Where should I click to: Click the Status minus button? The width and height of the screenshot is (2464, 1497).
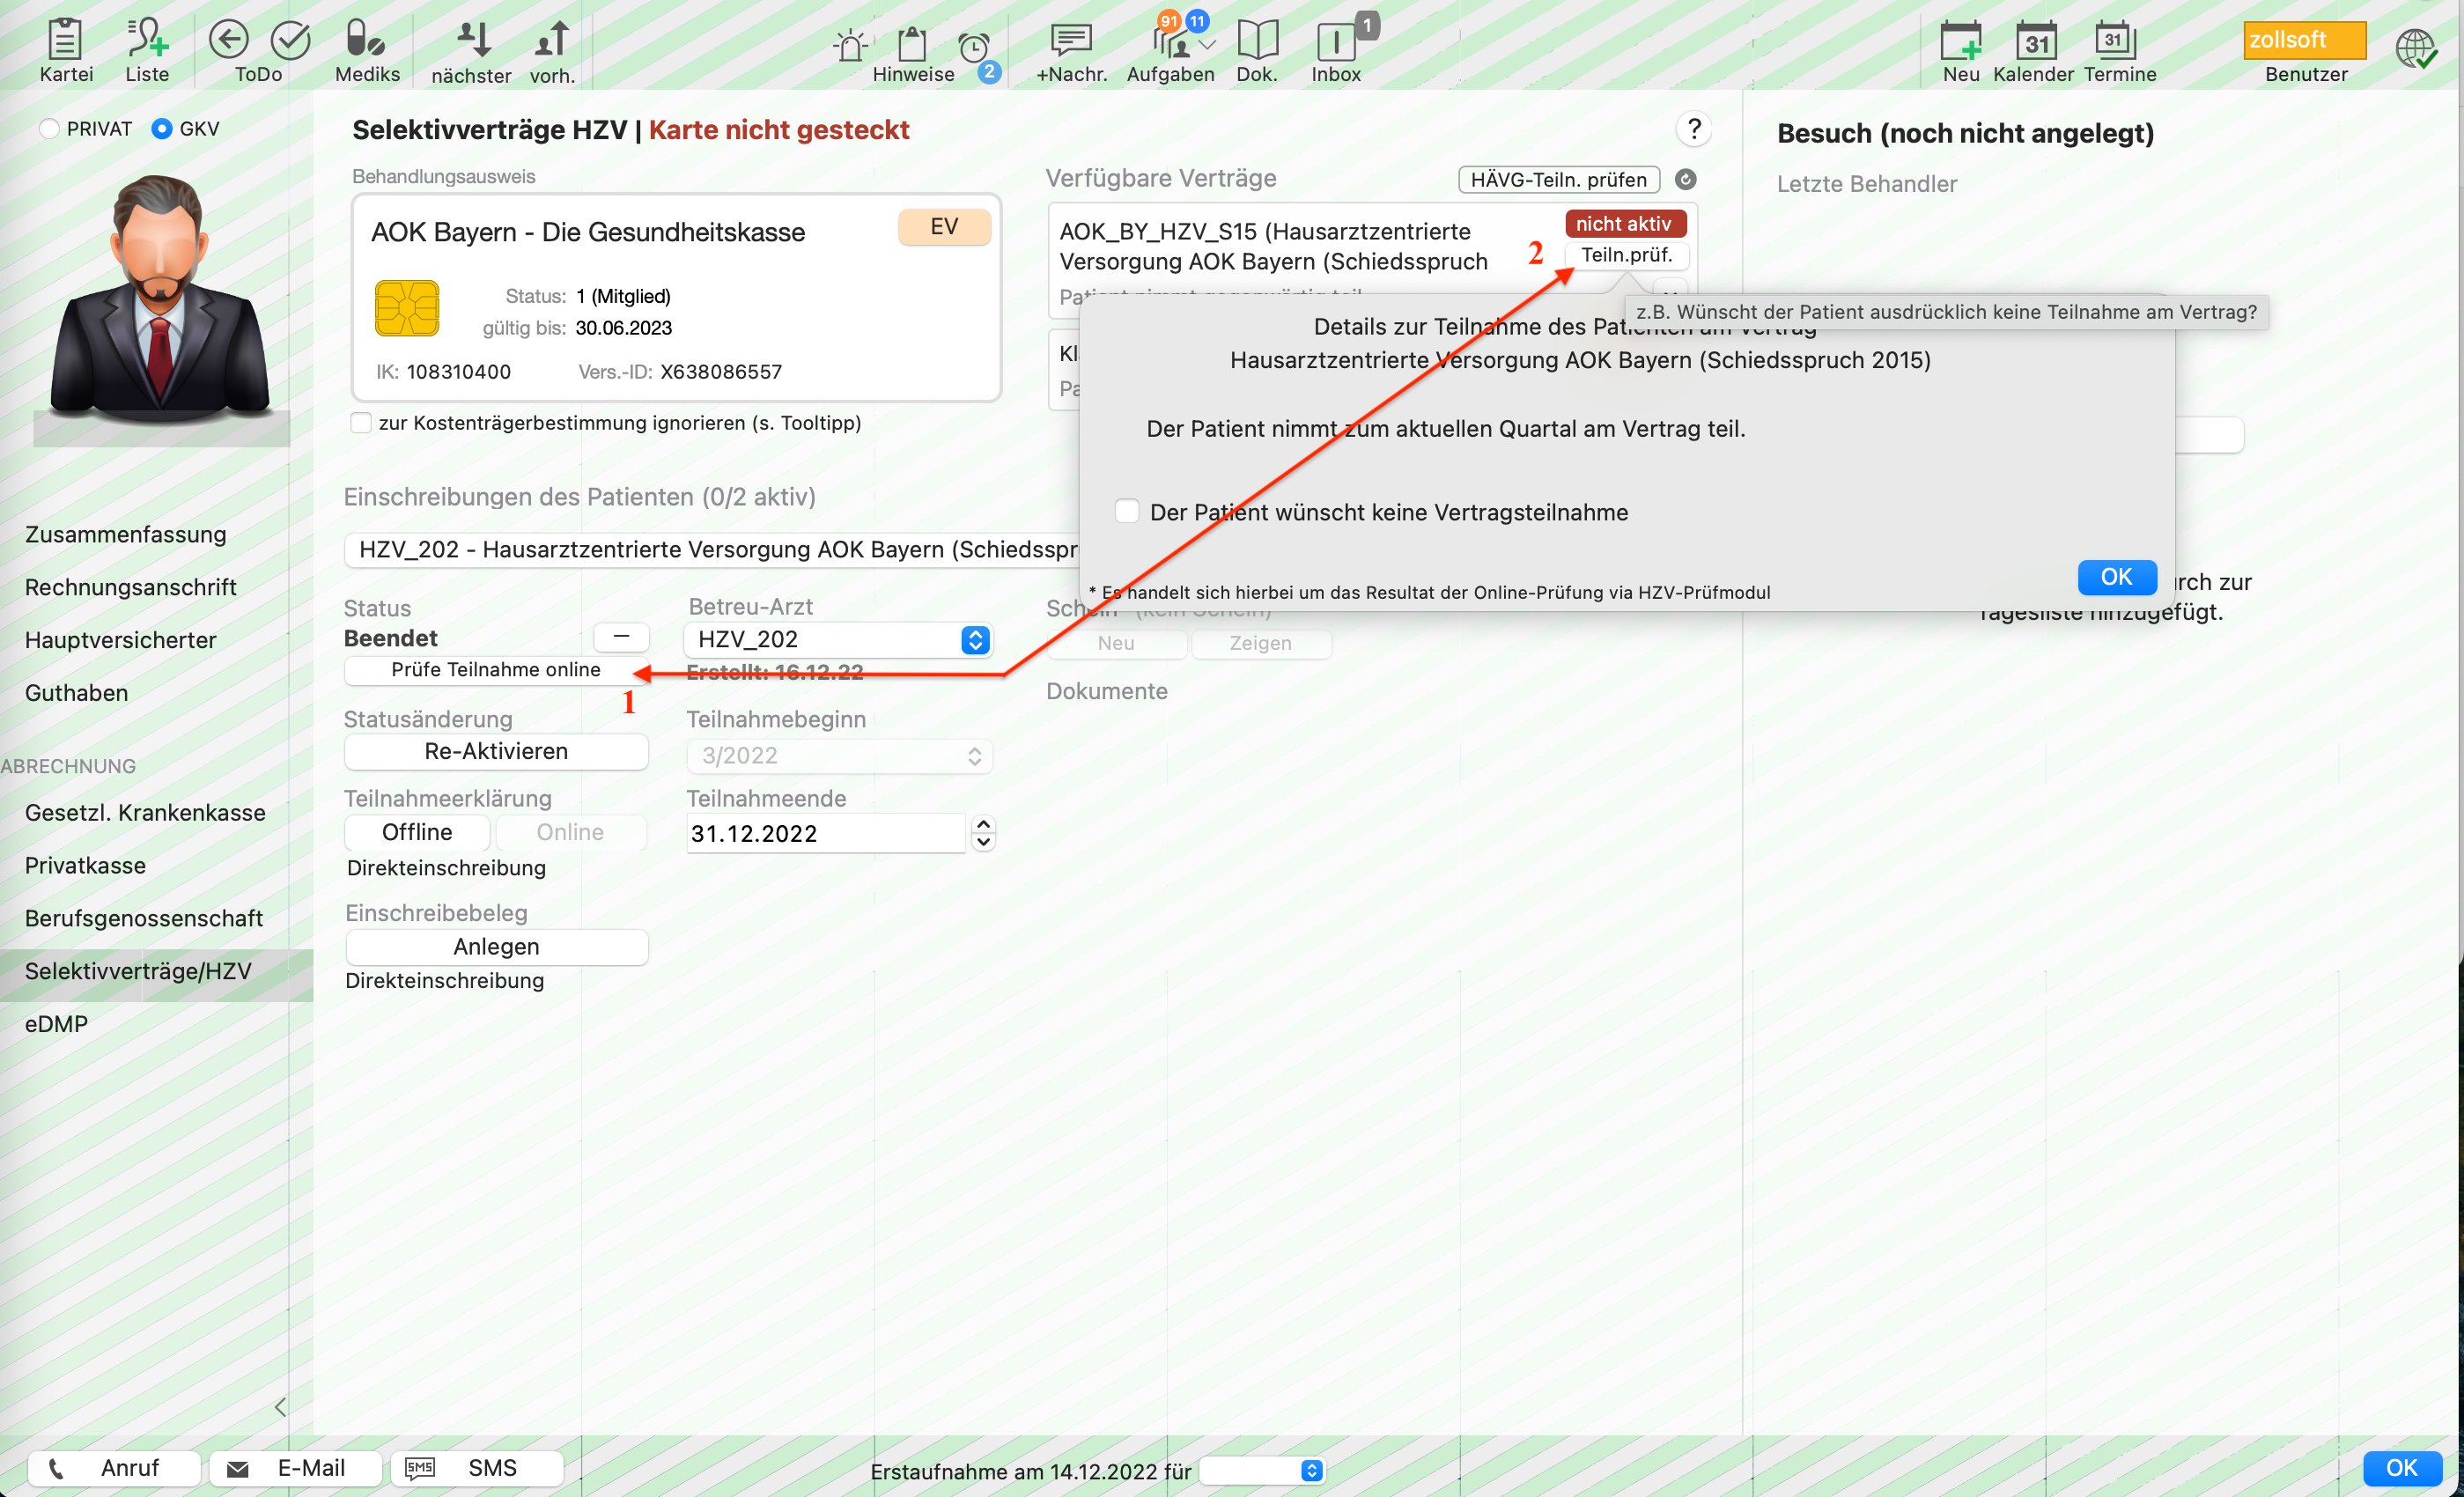pos(621,636)
